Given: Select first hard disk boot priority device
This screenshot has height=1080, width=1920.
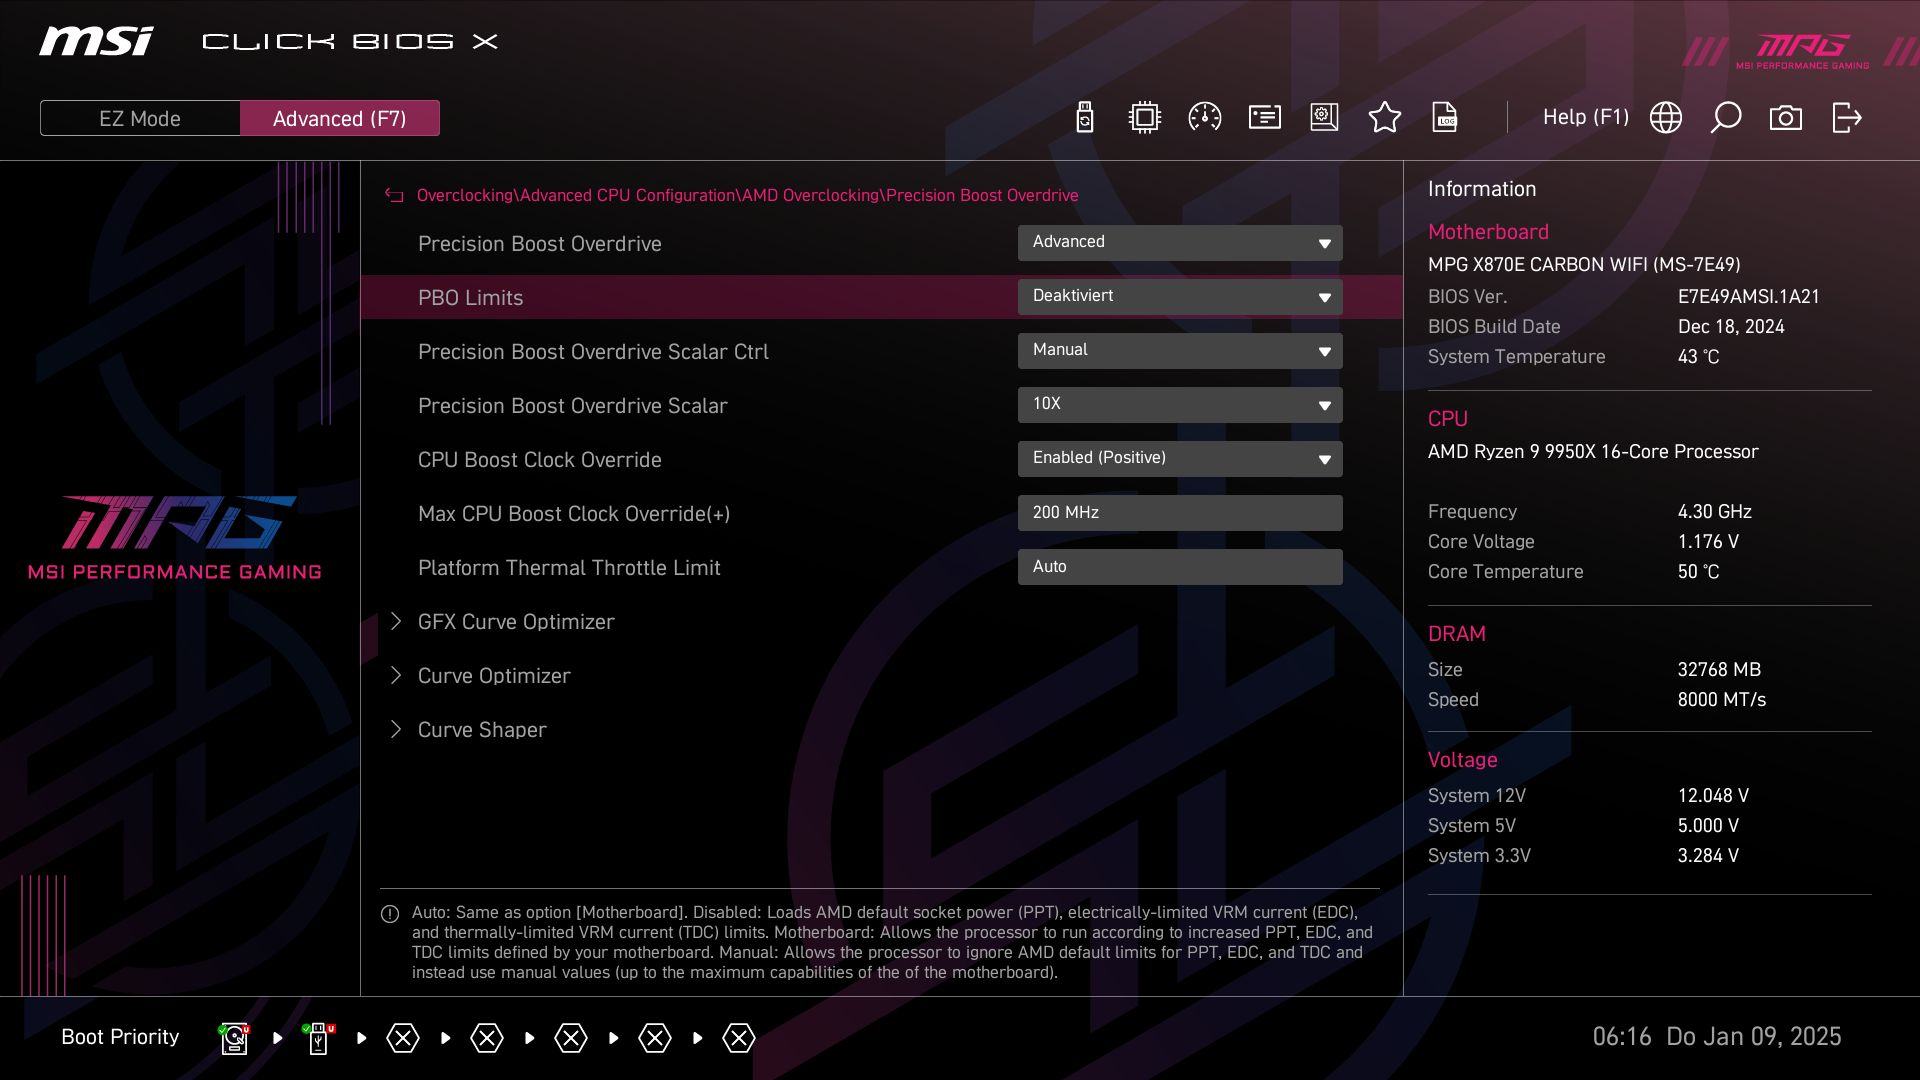Looking at the screenshot, I should click(234, 1038).
